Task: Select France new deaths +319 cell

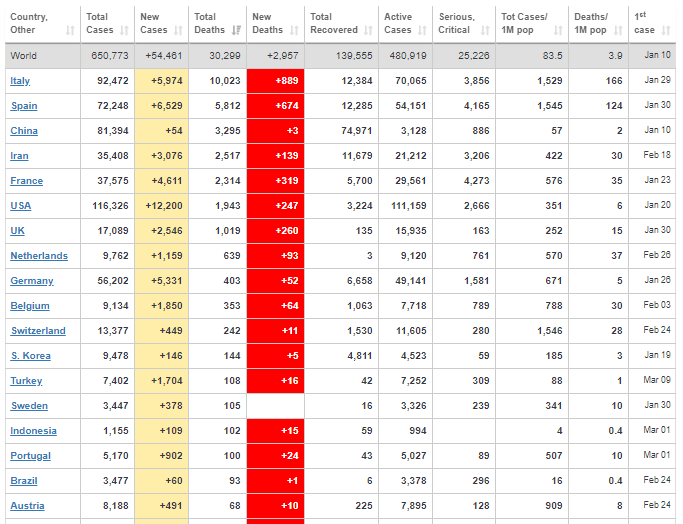Action: click(275, 181)
